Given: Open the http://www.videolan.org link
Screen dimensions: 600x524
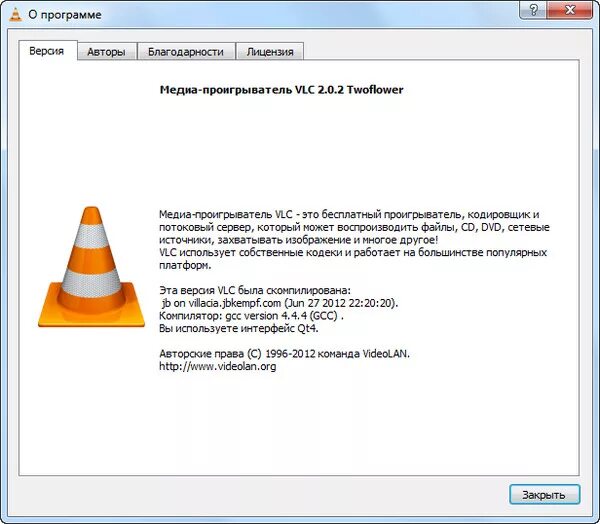Looking at the screenshot, I should click(x=217, y=366).
